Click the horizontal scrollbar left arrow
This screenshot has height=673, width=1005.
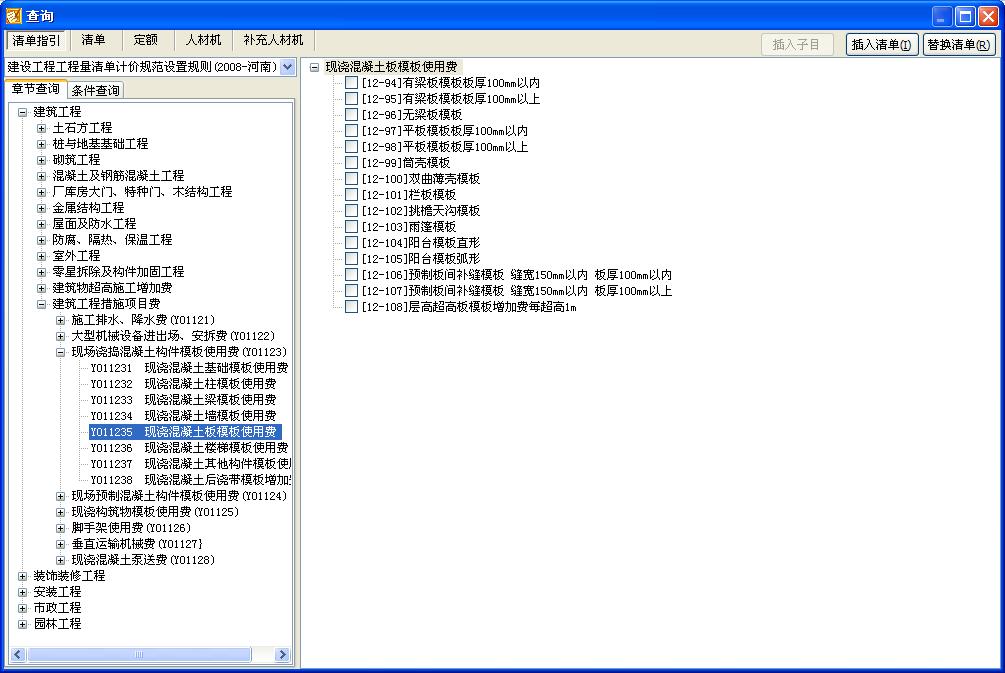coord(18,655)
